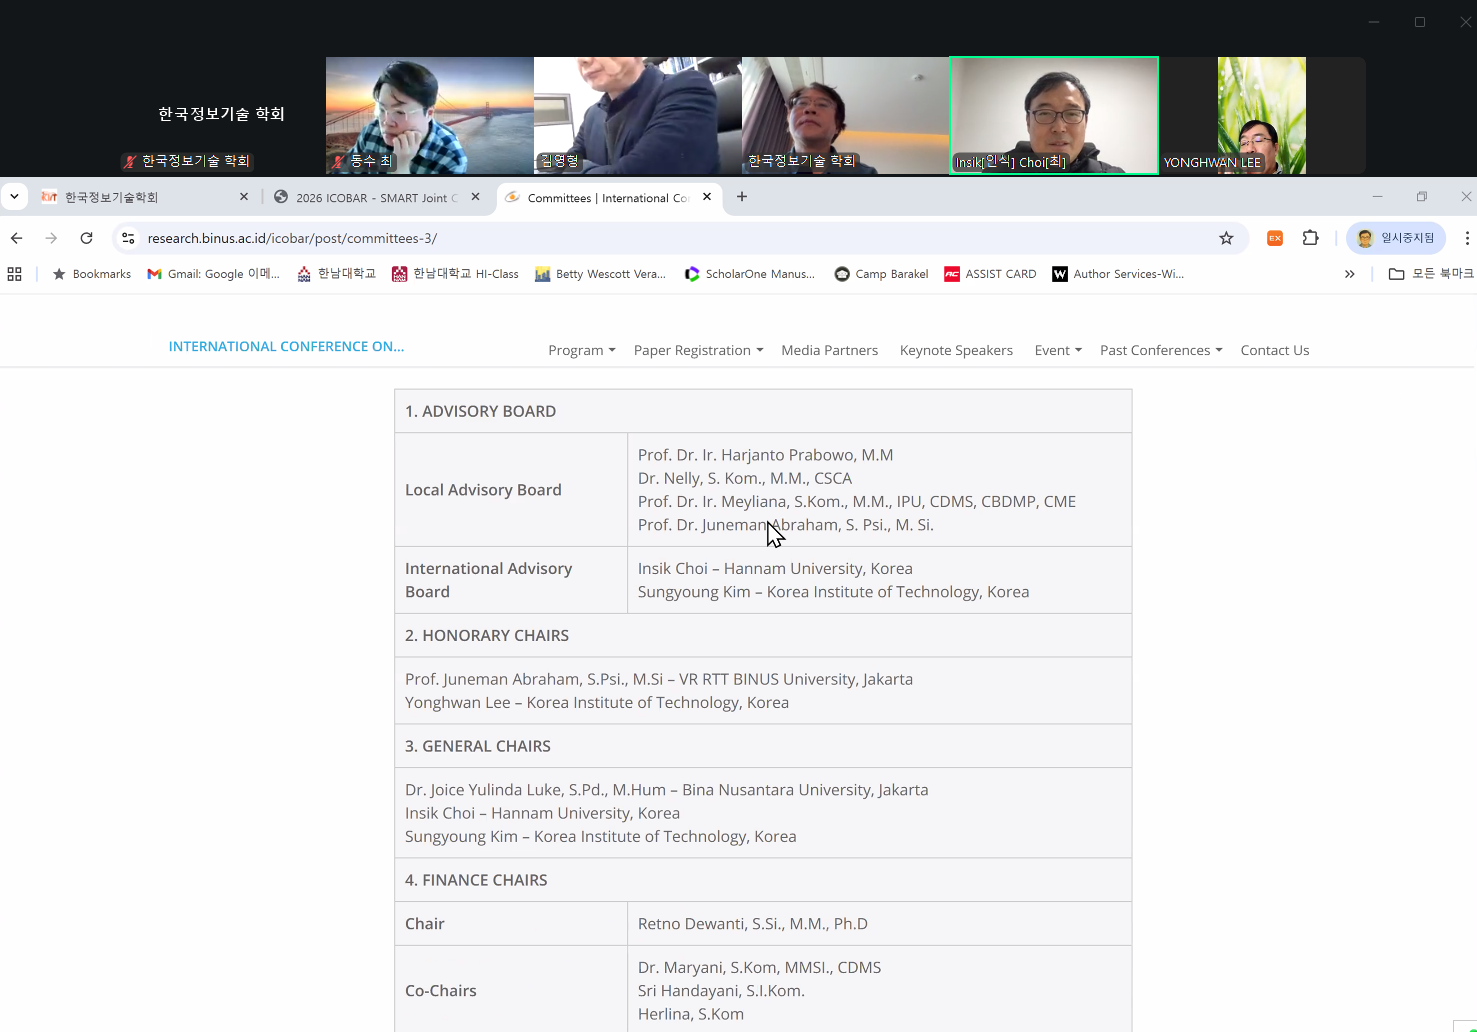Image resolution: width=1477 pixels, height=1032 pixels.
Task: Go to the Contact Us page
Action: click(x=1274, y=350)
